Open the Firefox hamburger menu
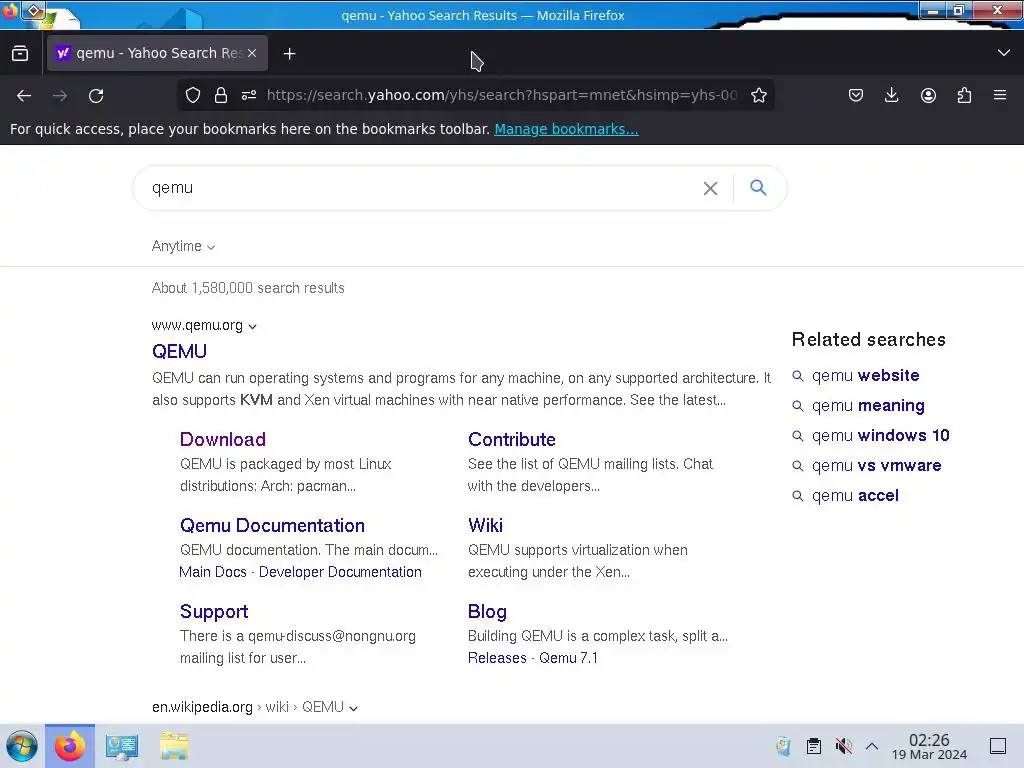Viewport: 1024px width, 768px height. (1000, 95)
